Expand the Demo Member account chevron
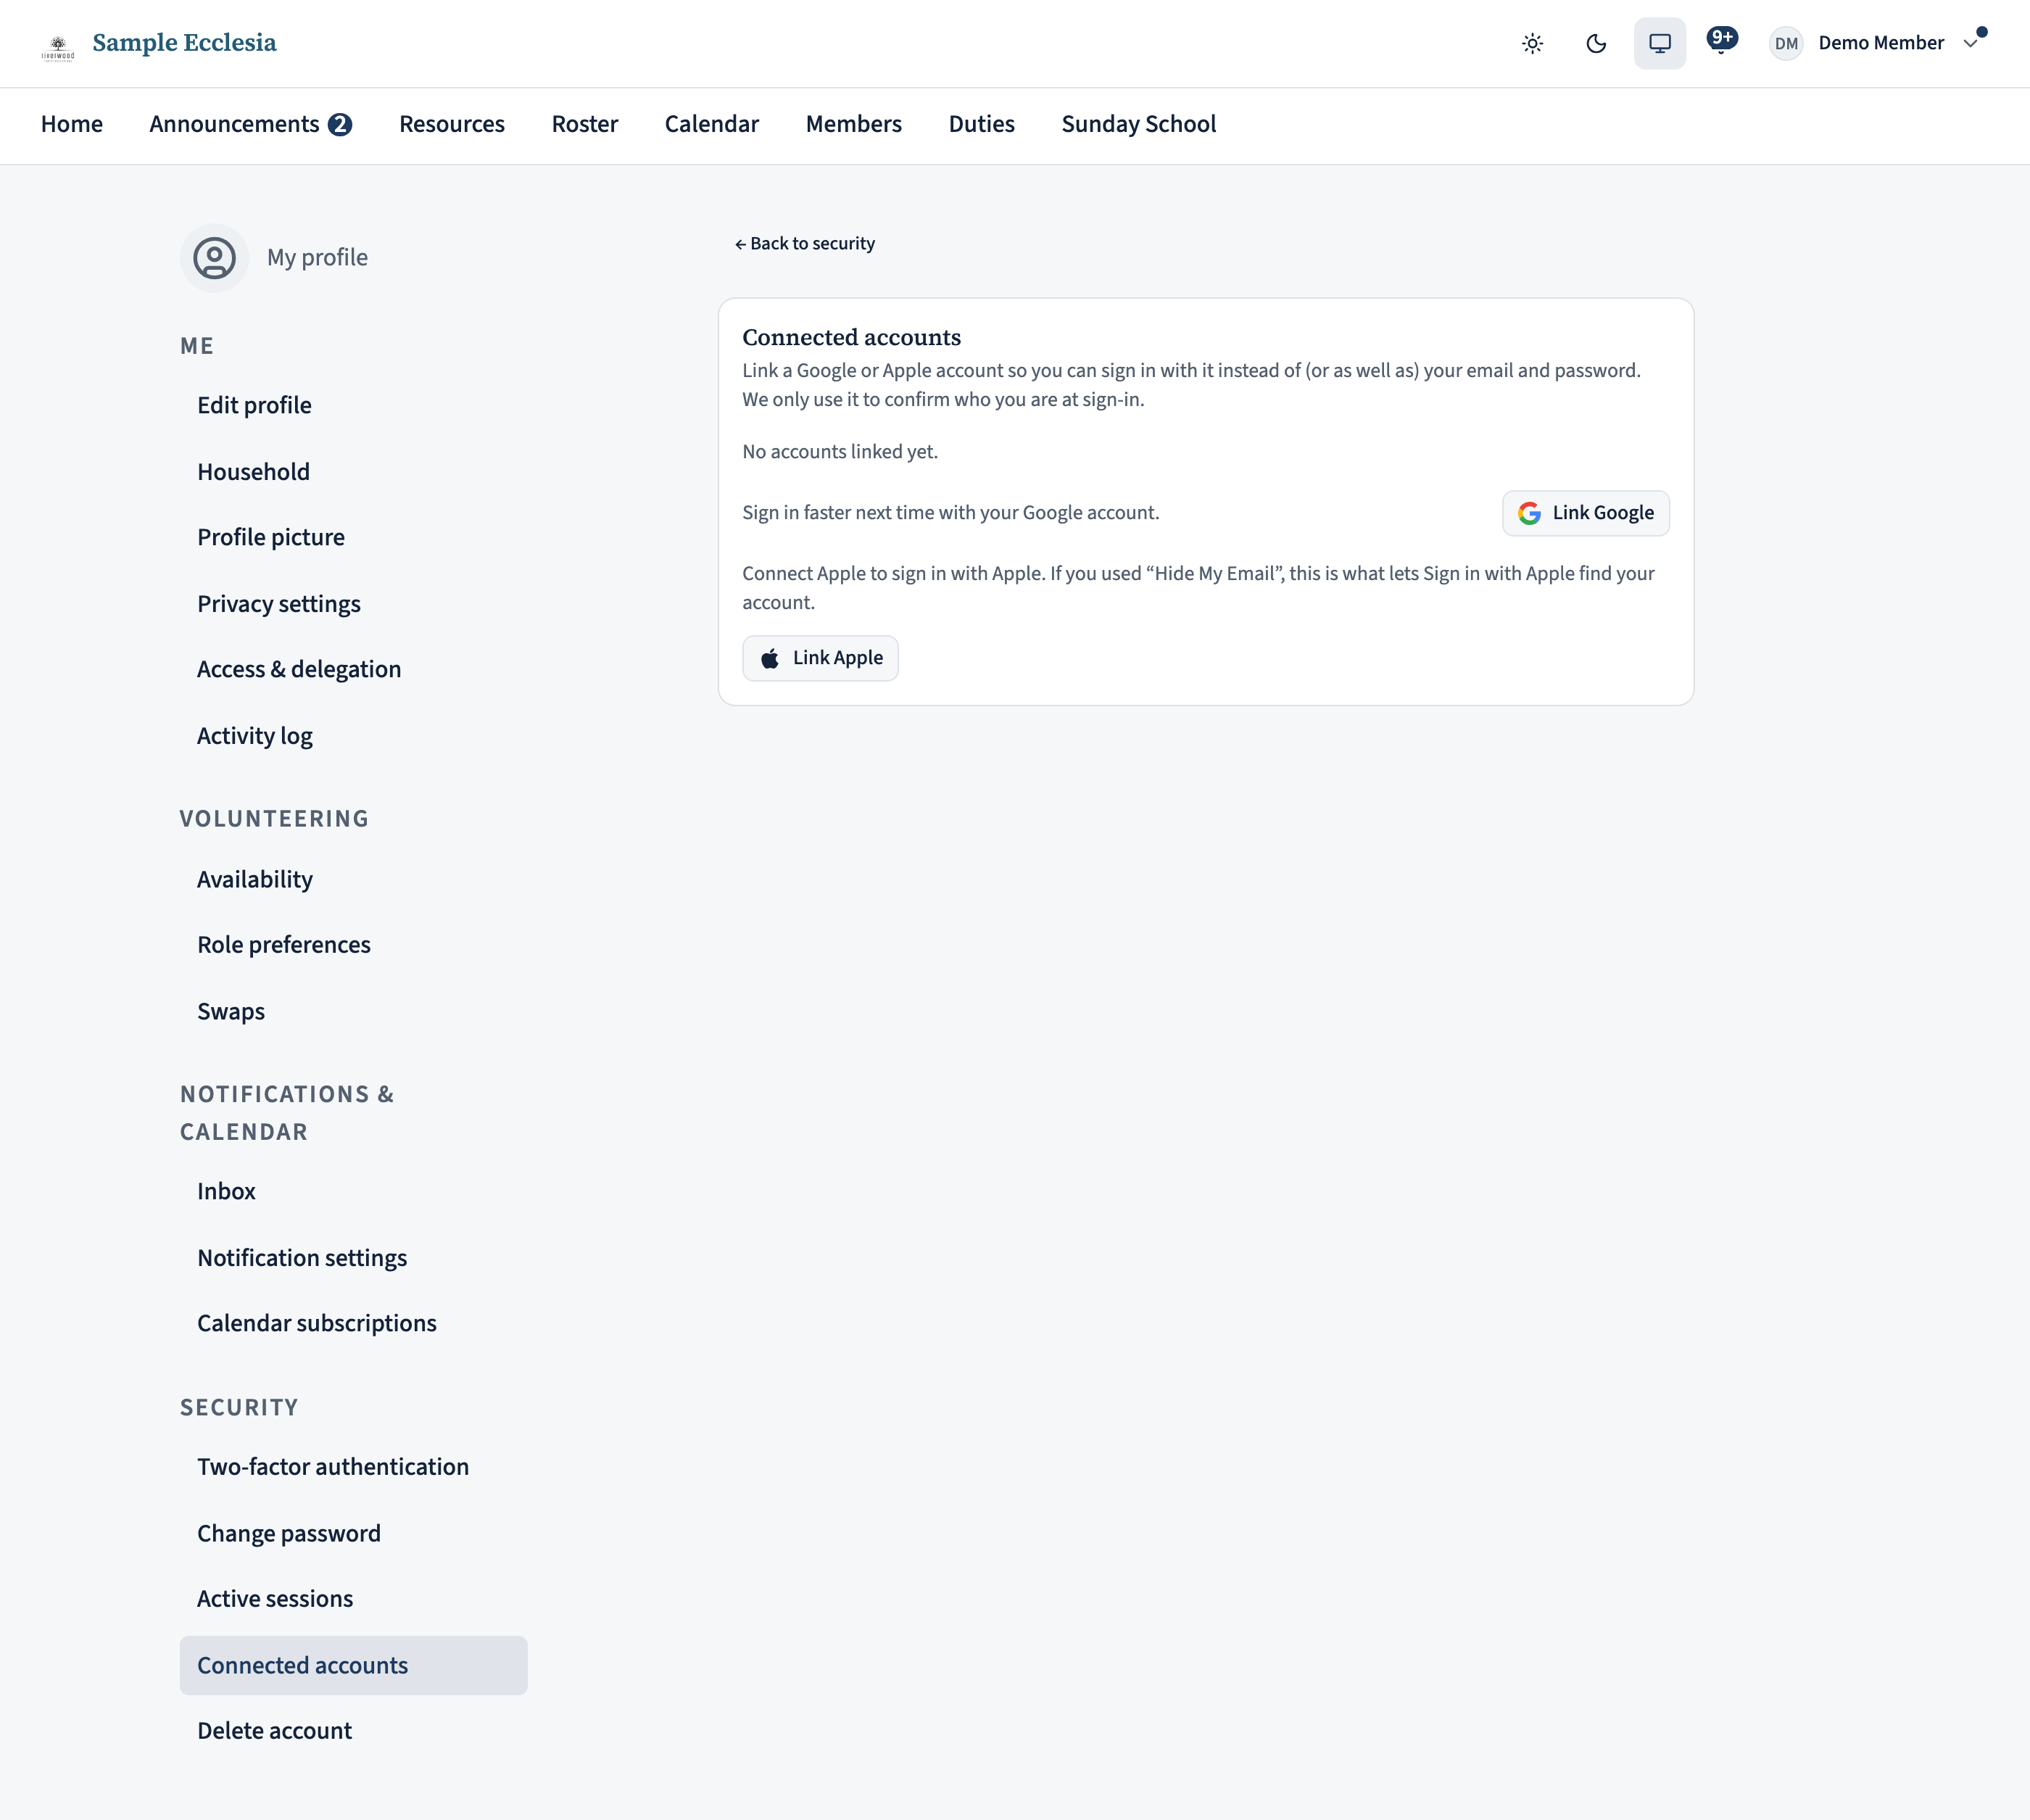The width and height of the screenshot is (2030, 1820). (1970, 43)
